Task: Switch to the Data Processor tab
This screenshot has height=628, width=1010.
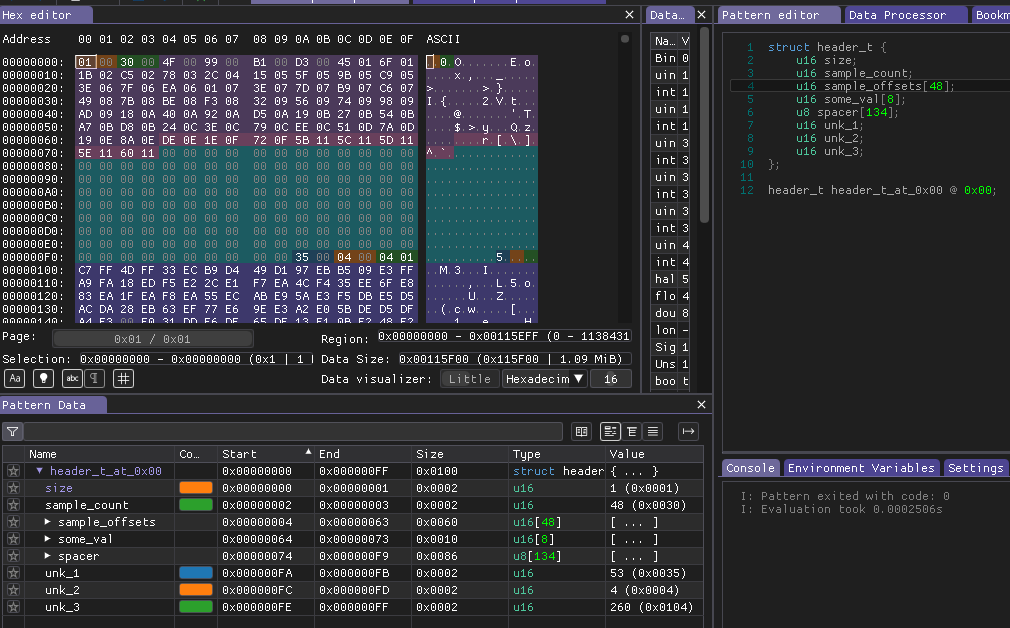Action: coord(897,15)
